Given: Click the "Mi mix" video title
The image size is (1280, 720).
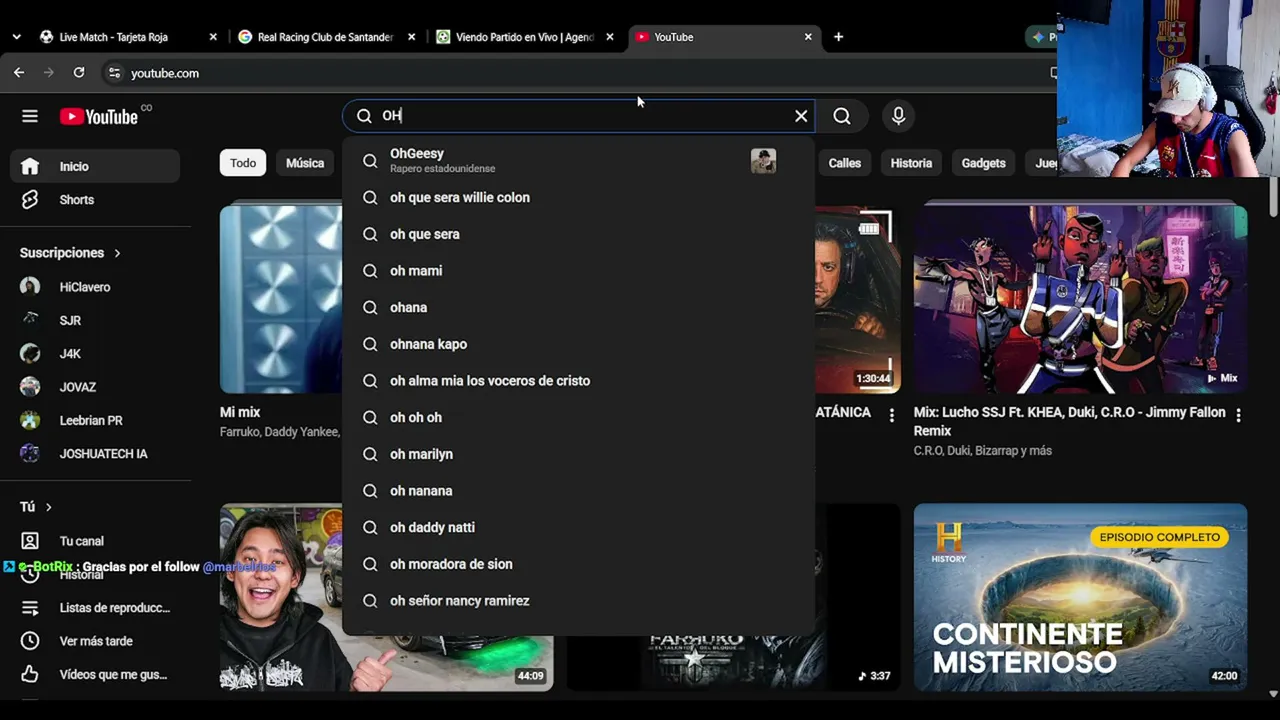Looking at the screenshot, I should [x=240, y=412].
